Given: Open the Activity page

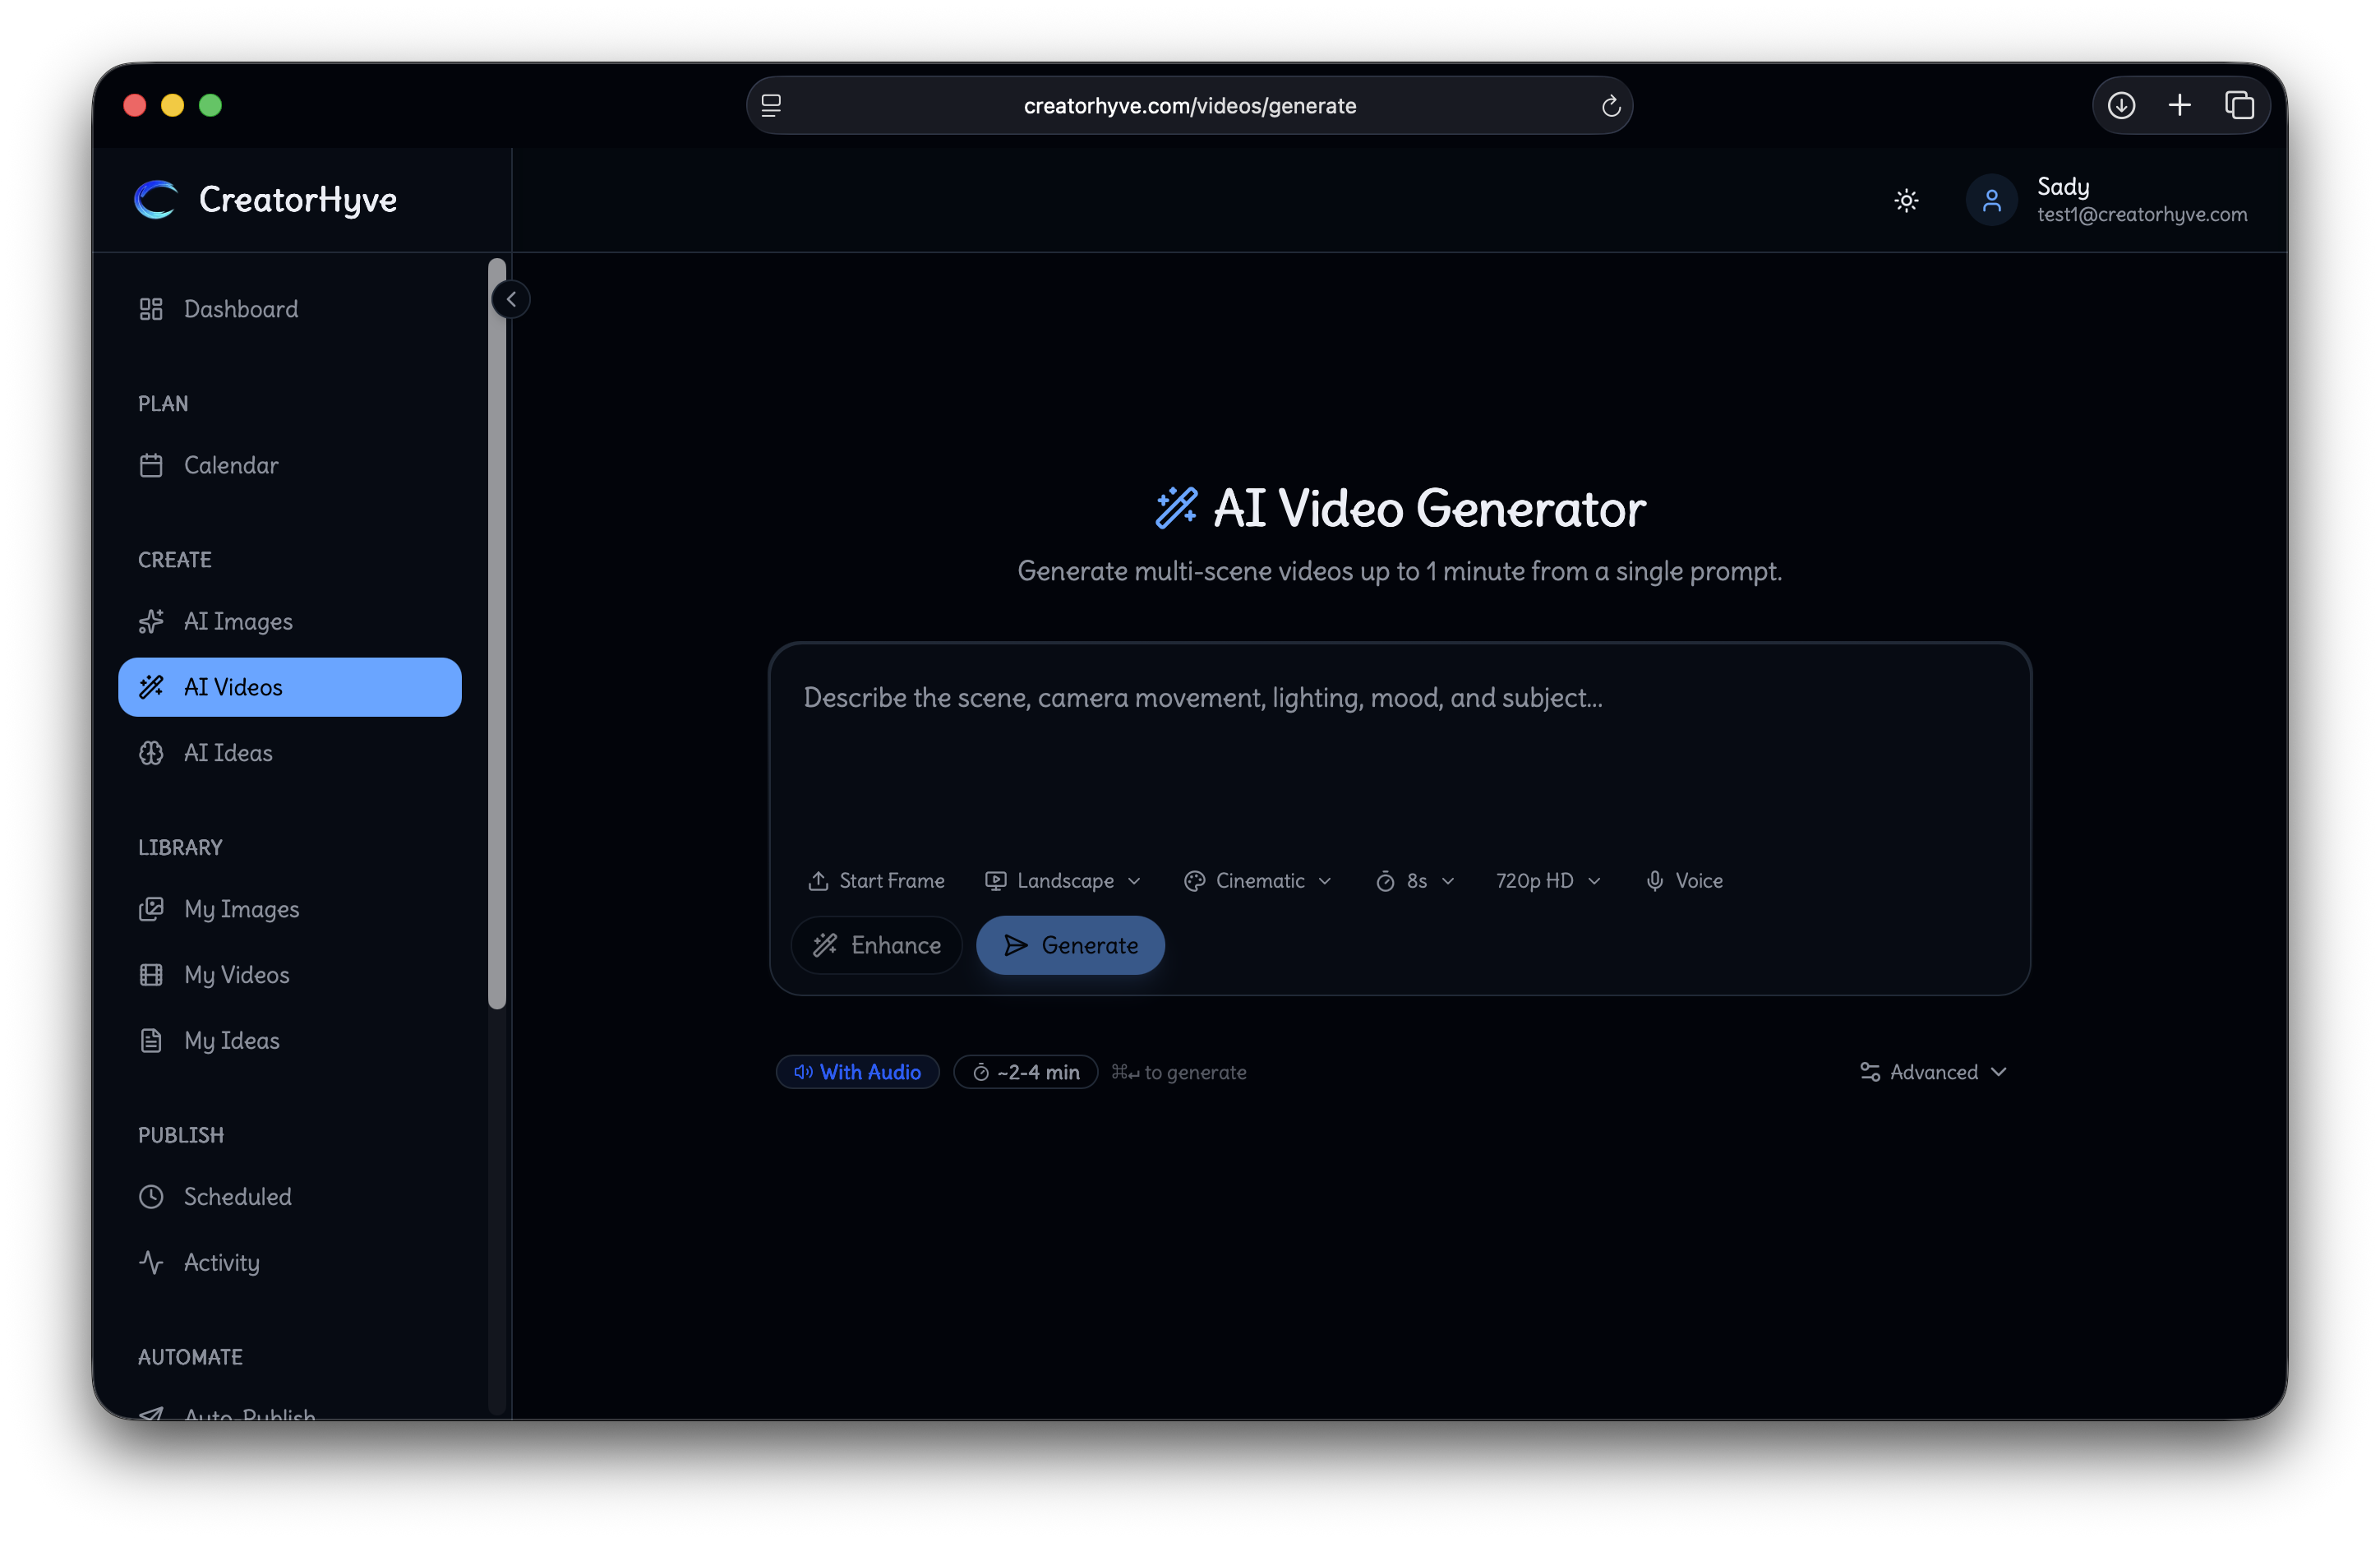Looking at the screenshot, I should [221, 1262].
